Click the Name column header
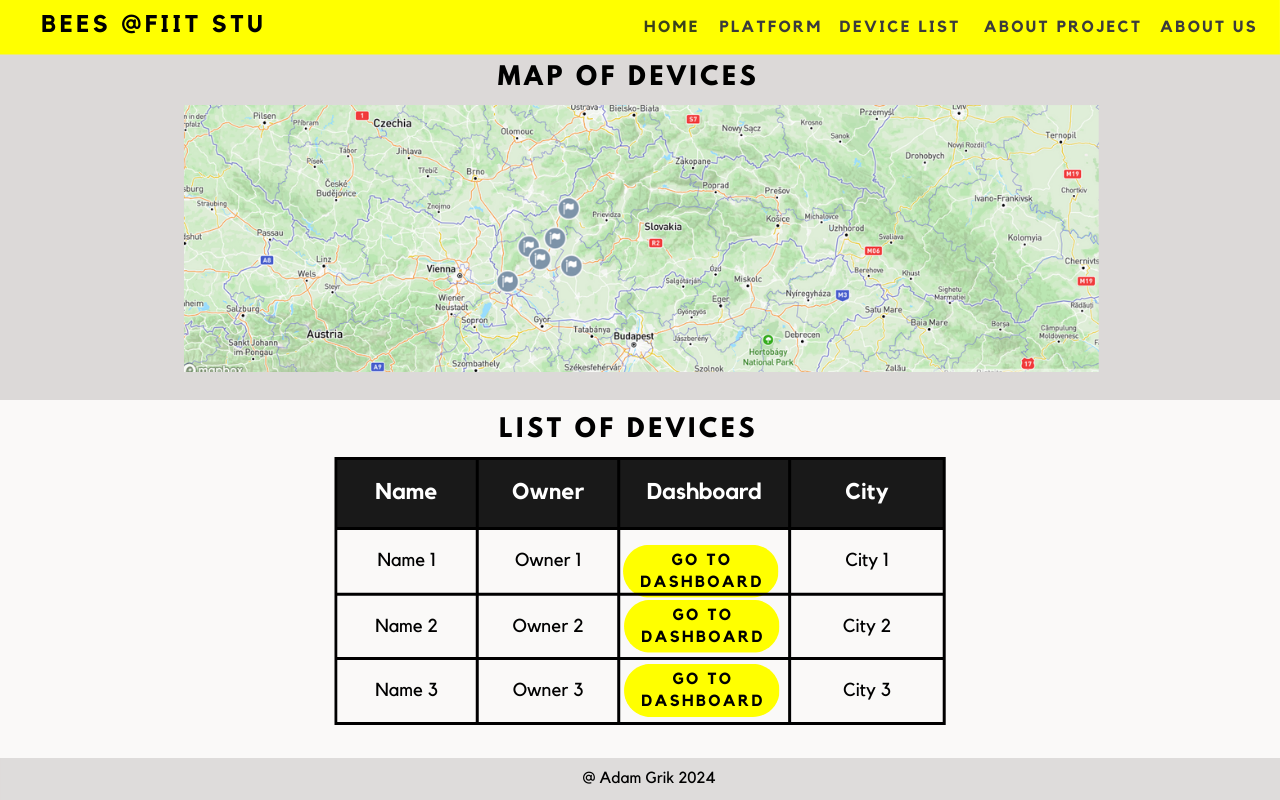The height and width of the screenshot is (800, 1280). coord(406,492)
